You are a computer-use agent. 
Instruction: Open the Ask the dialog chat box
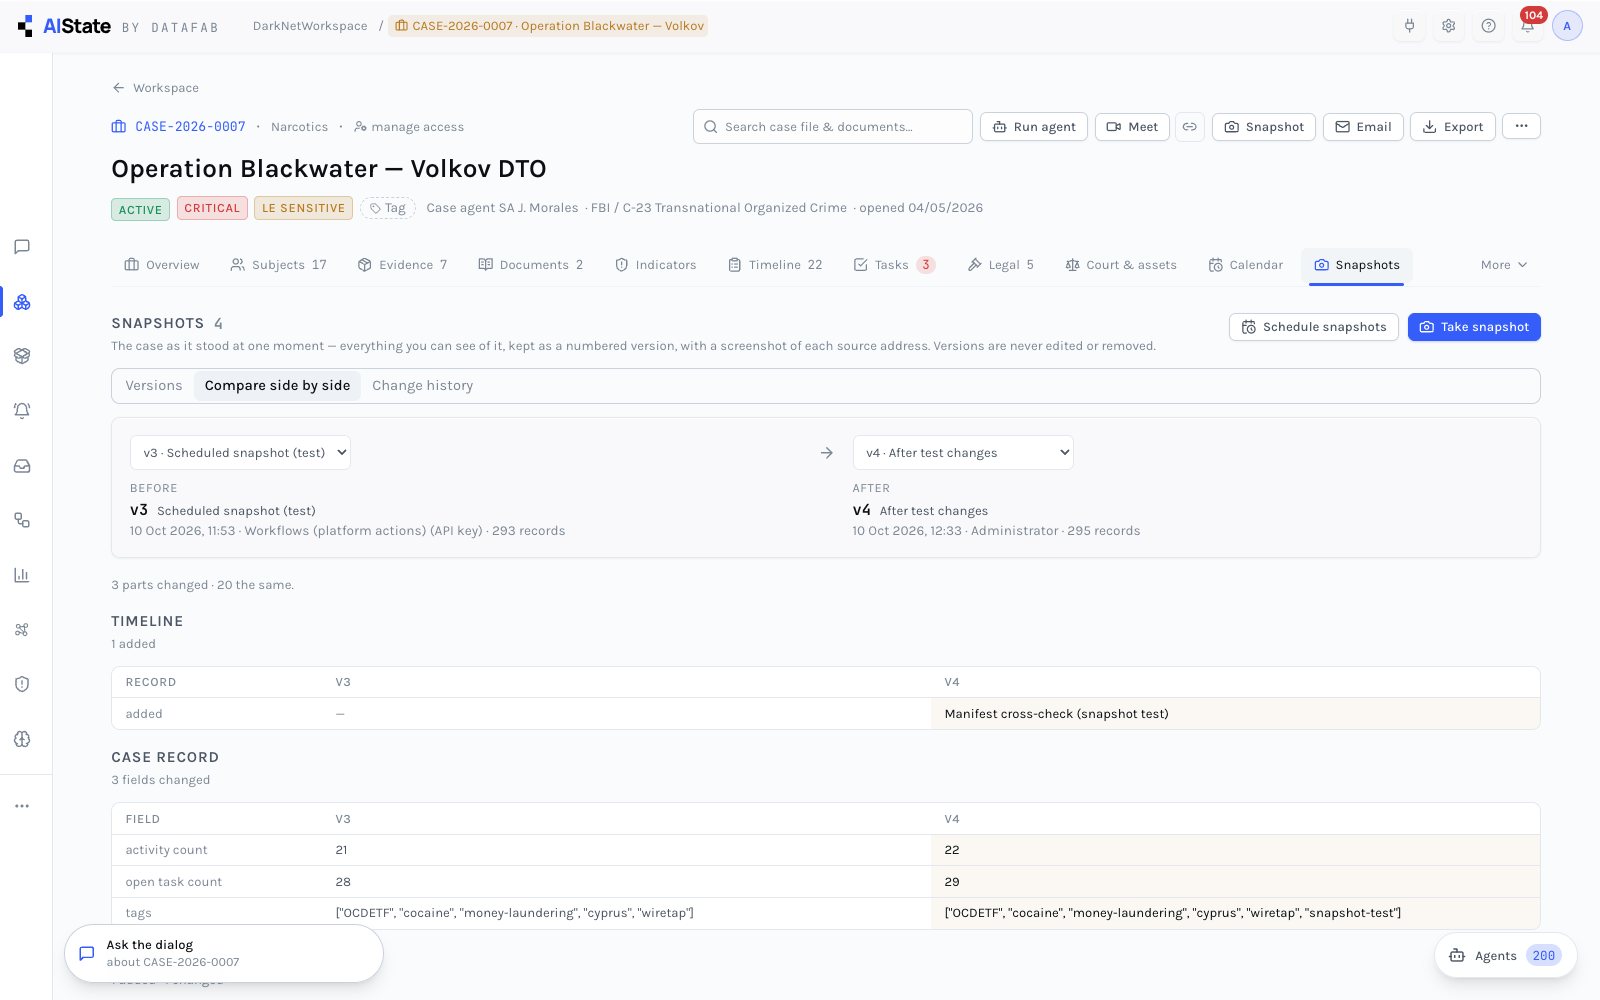point(224,953)
